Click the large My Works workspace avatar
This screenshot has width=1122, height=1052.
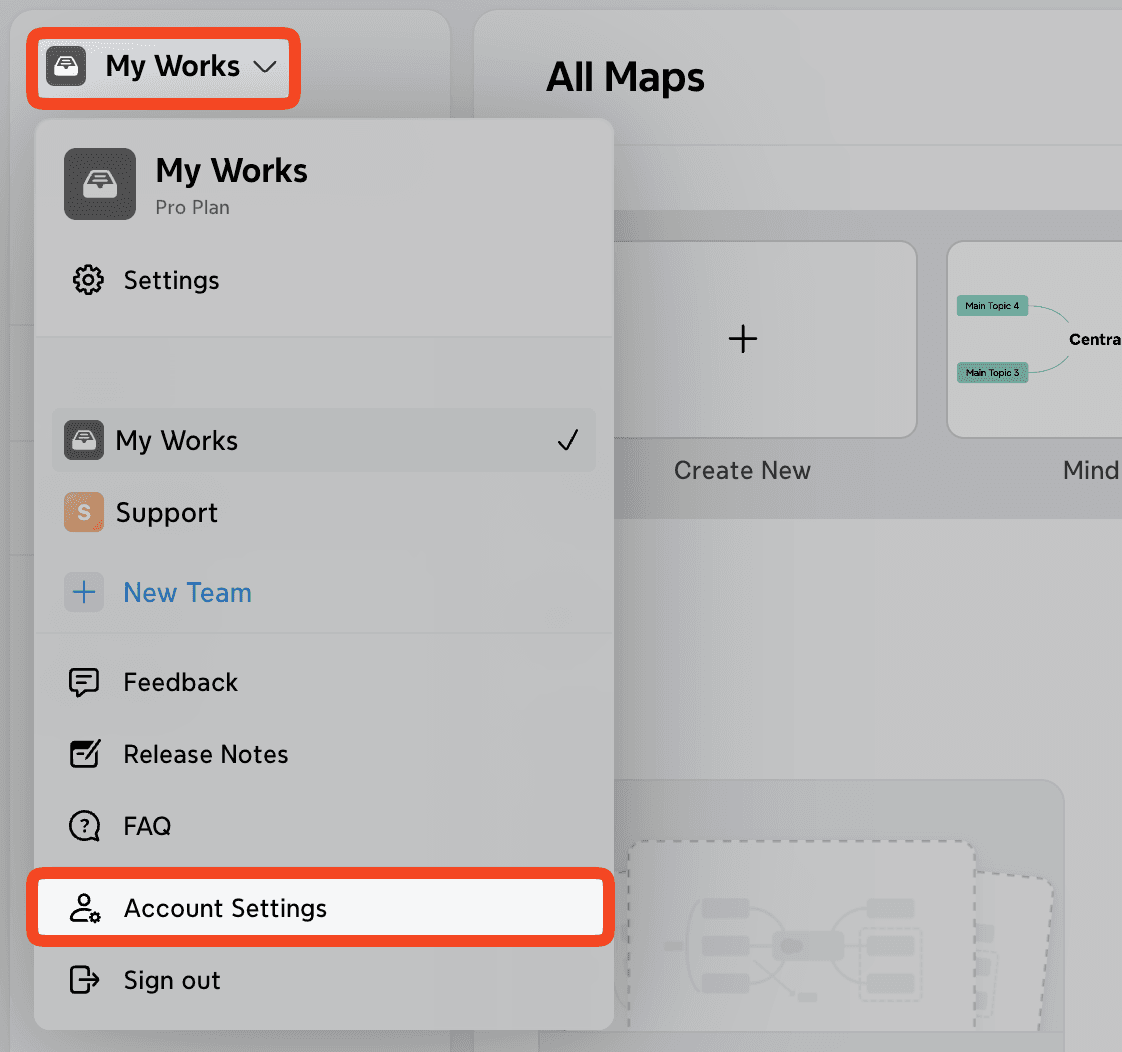99,184
